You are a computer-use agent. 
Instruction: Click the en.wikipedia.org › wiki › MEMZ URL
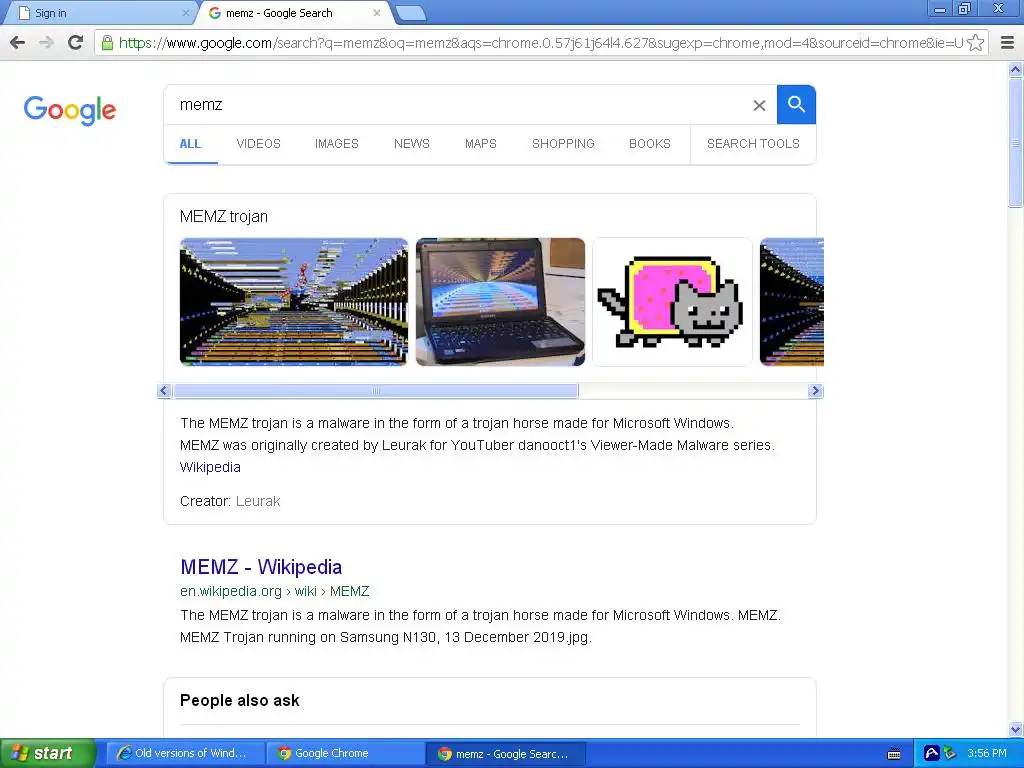coord(275,591)
